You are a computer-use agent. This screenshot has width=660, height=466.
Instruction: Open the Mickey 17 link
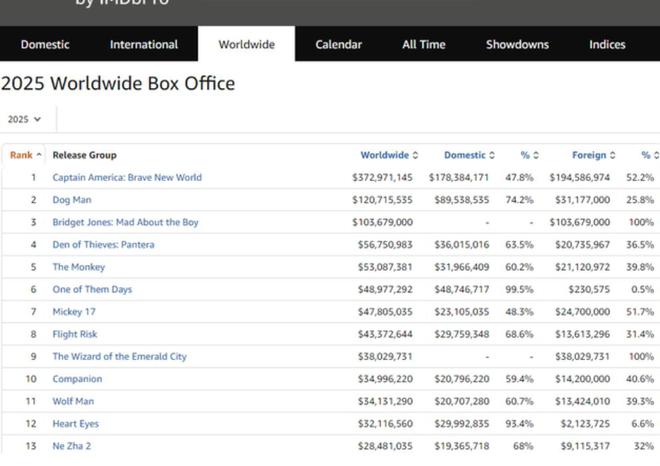pyautogui.click(x=74, y=312)
